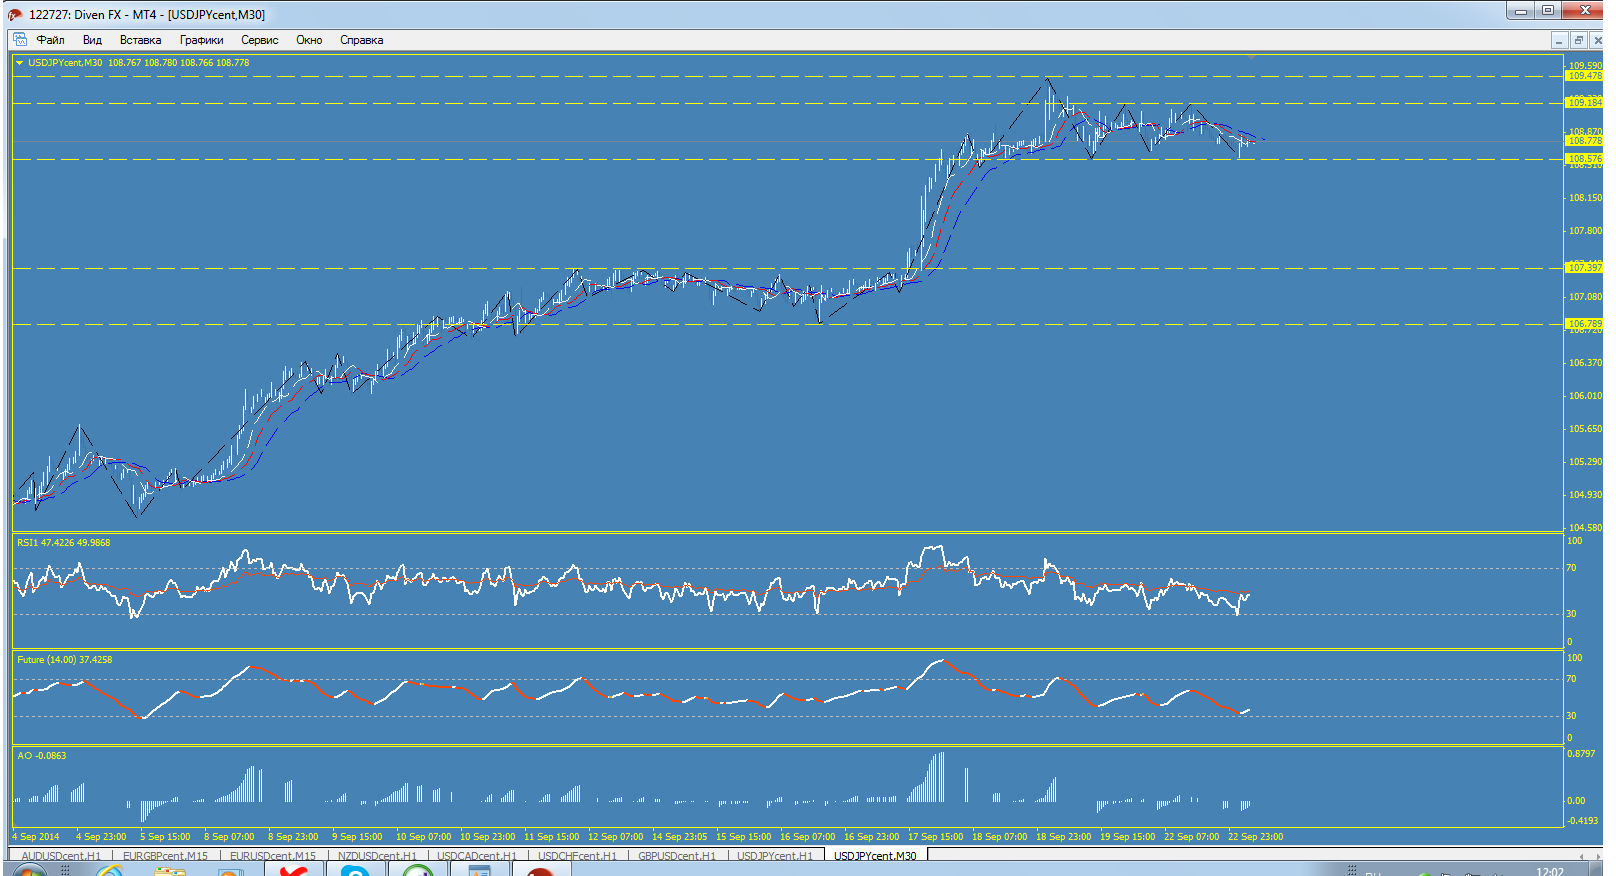Click the 17 Sep 15:00 time axis label
The height and width of the screenshot is (876, 1616).
pyautogui.click(x=935, y=837)
